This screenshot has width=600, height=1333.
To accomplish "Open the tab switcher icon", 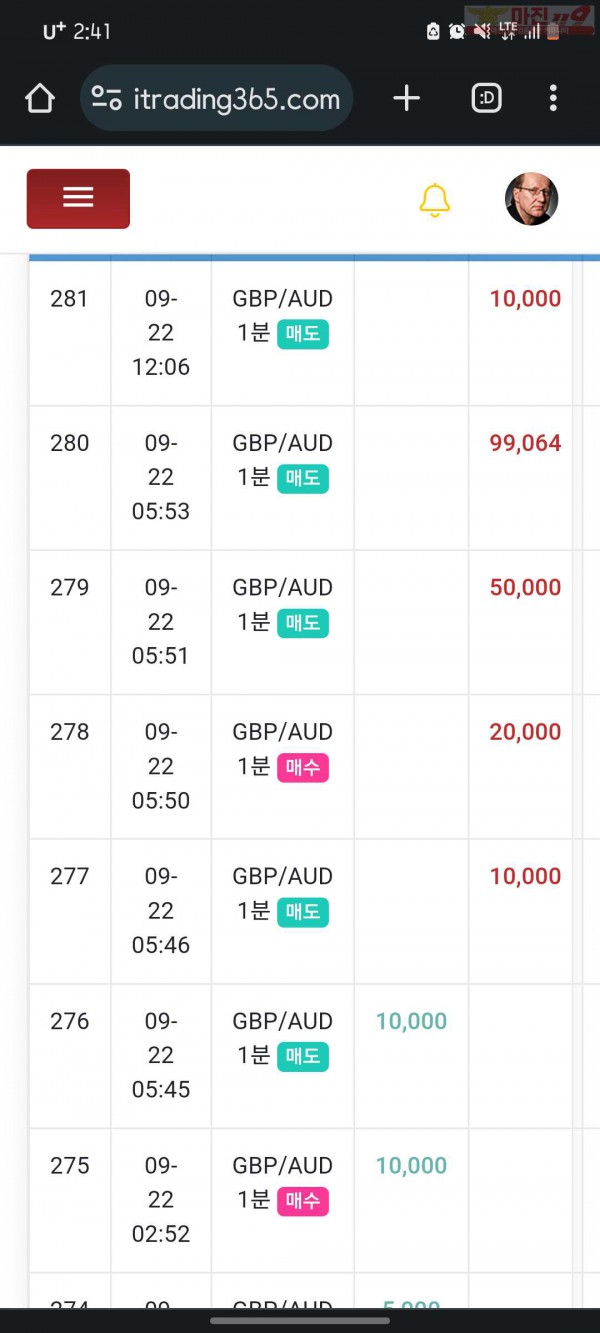I will click(486, 98).
